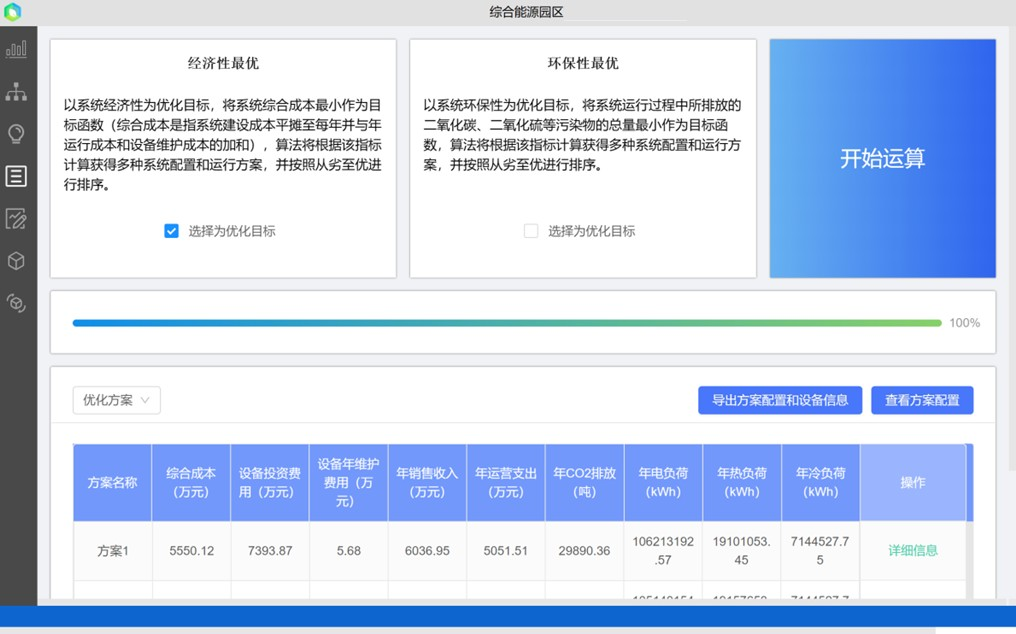Select the 方案1 name cell

coord(112,550)
